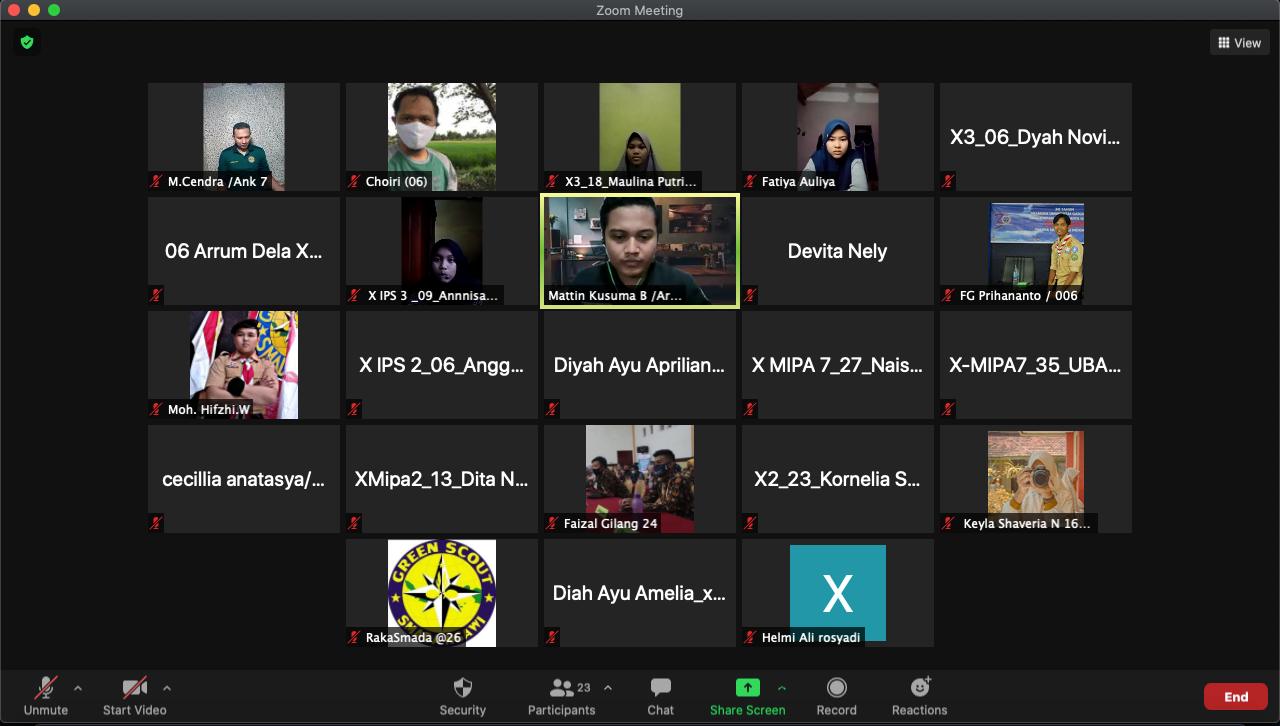Click the muted mic icon on XMipa2_13_Dita tile
Image resolution: width=1280 pixels, height=726 pixels.
[x=354, y=523]
